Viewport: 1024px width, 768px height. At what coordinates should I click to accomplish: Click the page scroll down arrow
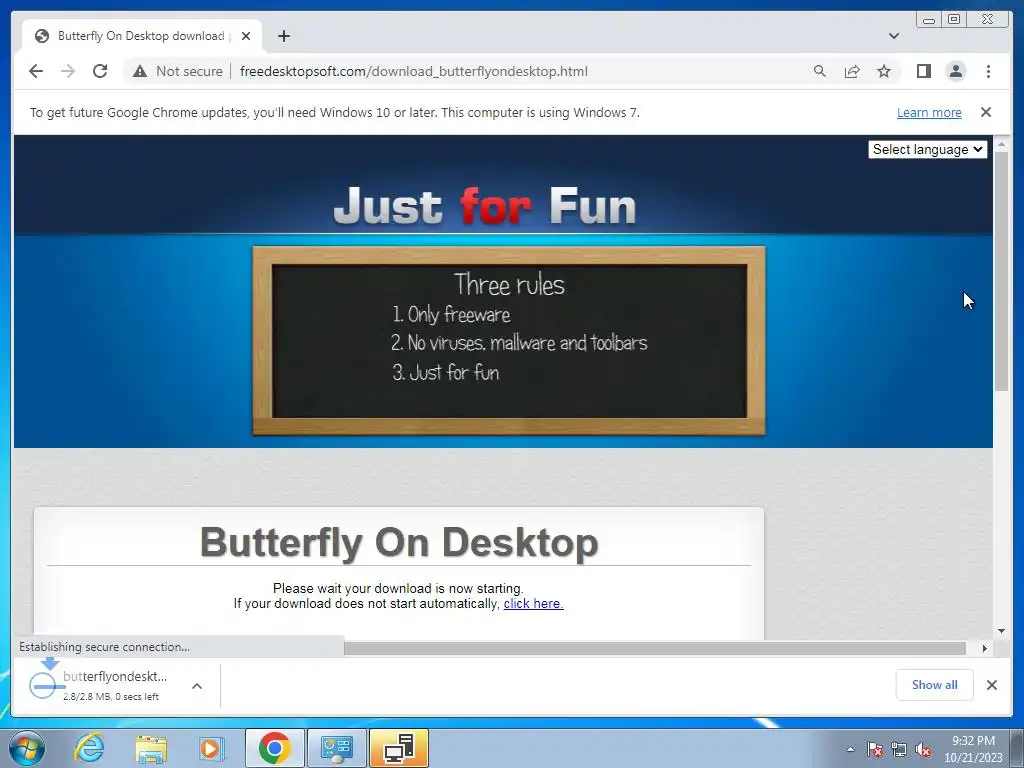pyautogui.click(x=1001, y=631)
